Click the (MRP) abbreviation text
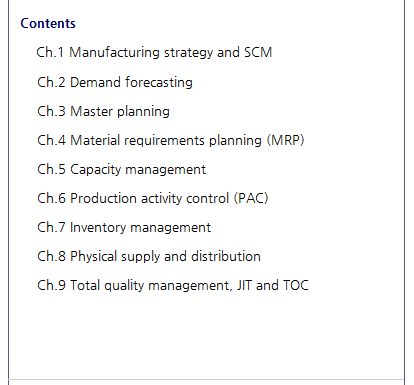414x385 pixels. pyautogui.click(x=285, y=140)
